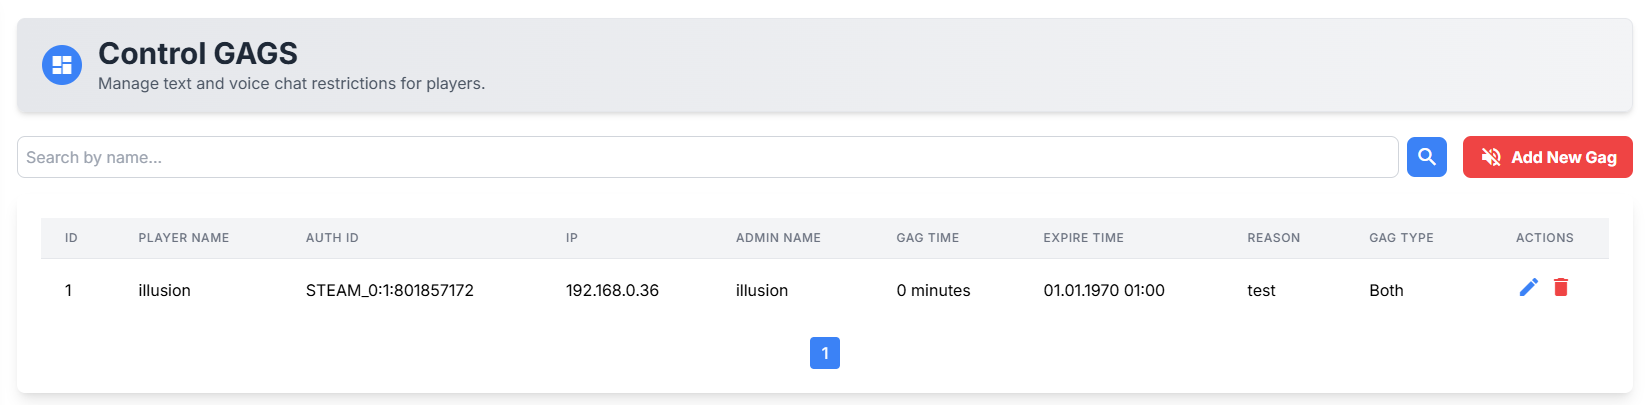
Task: Click the muted speaker icon on Add New Gag
Action: pos(1491,157)
